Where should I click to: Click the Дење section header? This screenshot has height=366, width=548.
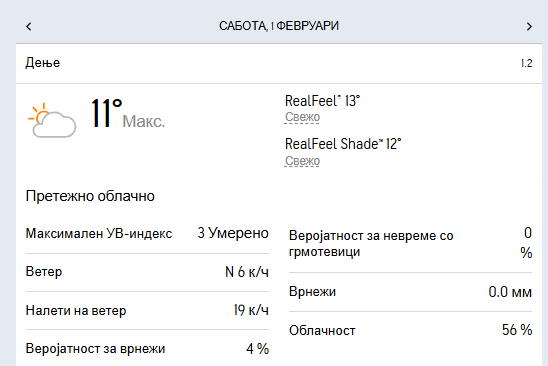click(x=43, y=63)
